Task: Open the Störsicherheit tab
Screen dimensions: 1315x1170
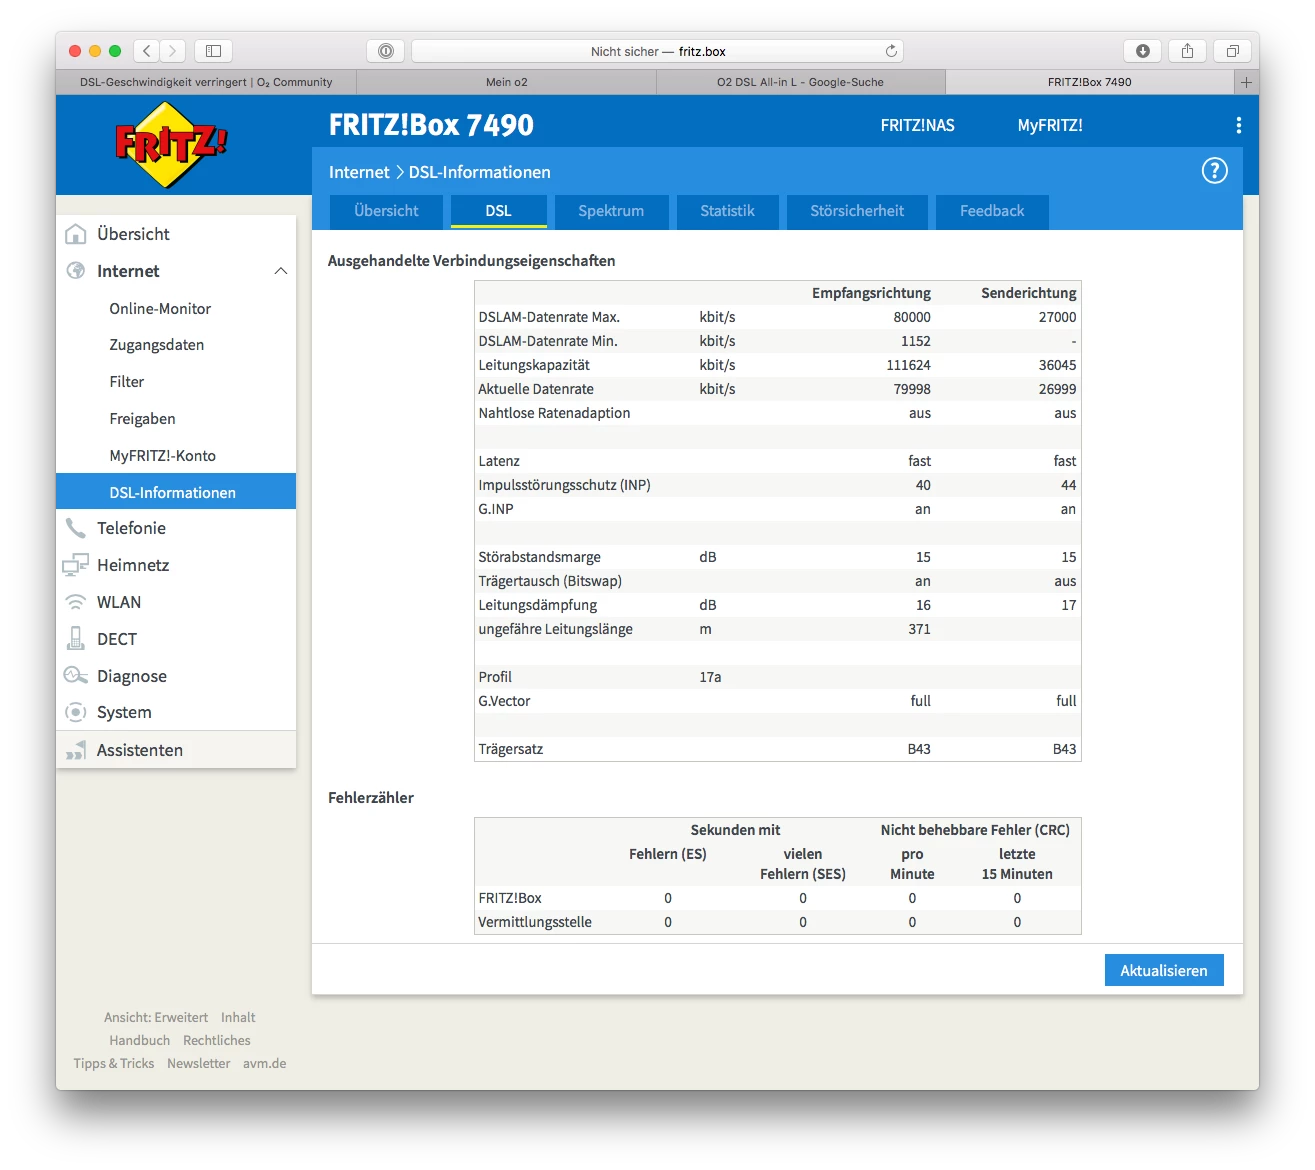Action: [857, 211]
